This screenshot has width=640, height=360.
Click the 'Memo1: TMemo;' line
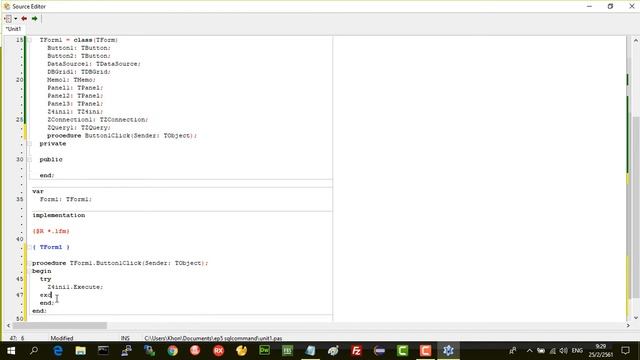(71, 80)
